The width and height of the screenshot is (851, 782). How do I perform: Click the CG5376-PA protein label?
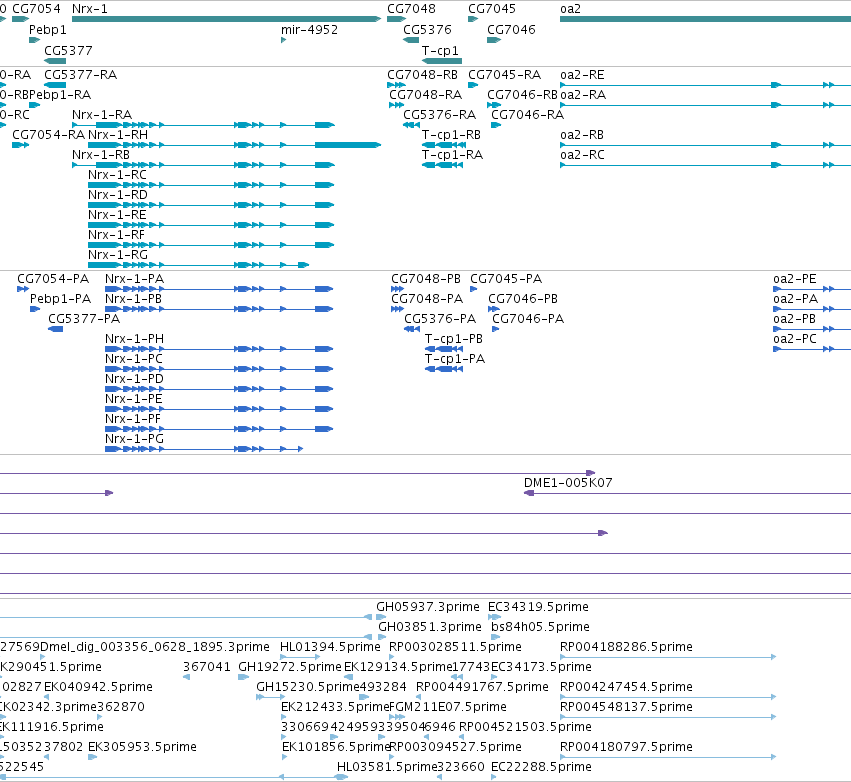pyautogui.click(x=440, y=319)
